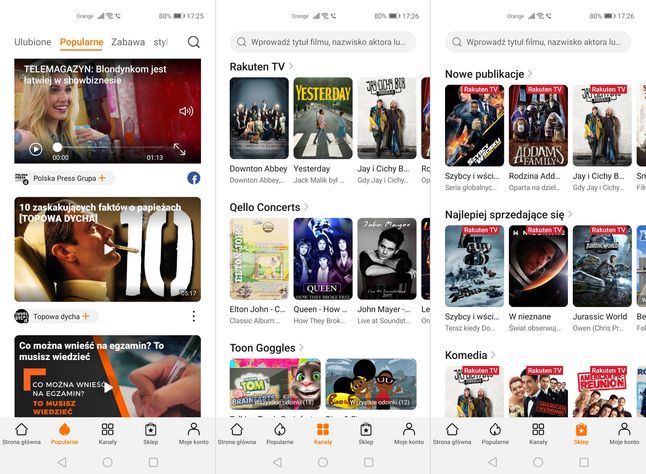Focus search field in right Sklep screen

pos(538,42)
